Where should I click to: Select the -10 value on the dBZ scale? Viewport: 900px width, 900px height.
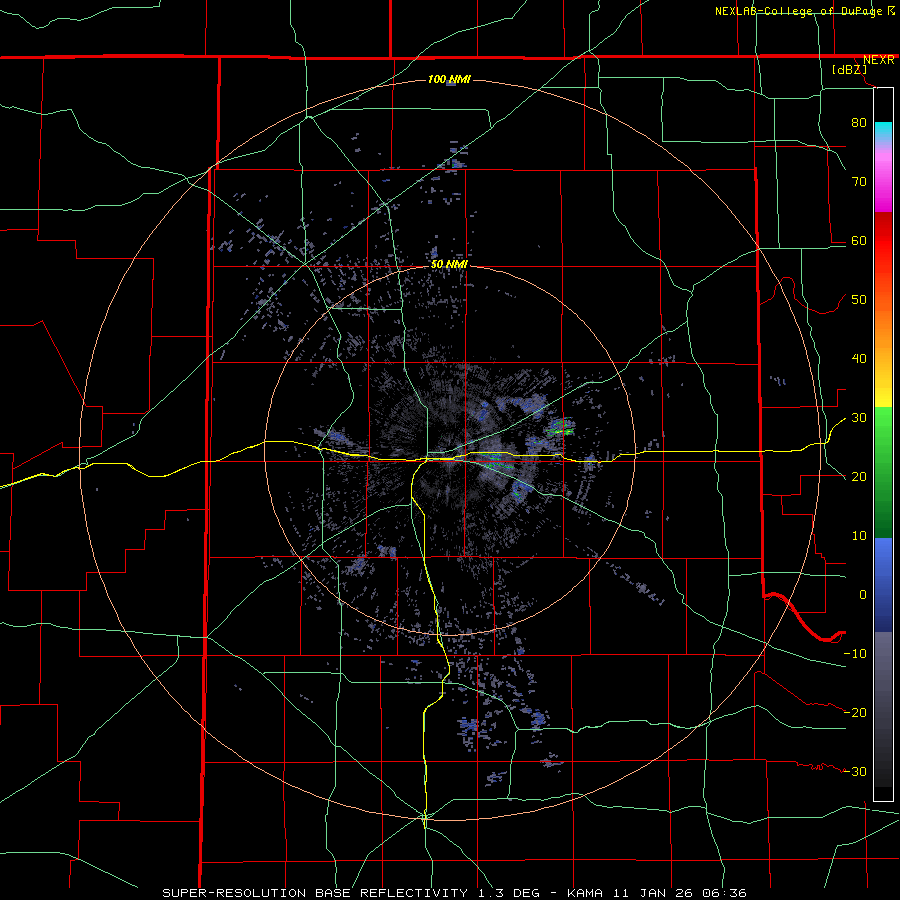click(855, 654)
